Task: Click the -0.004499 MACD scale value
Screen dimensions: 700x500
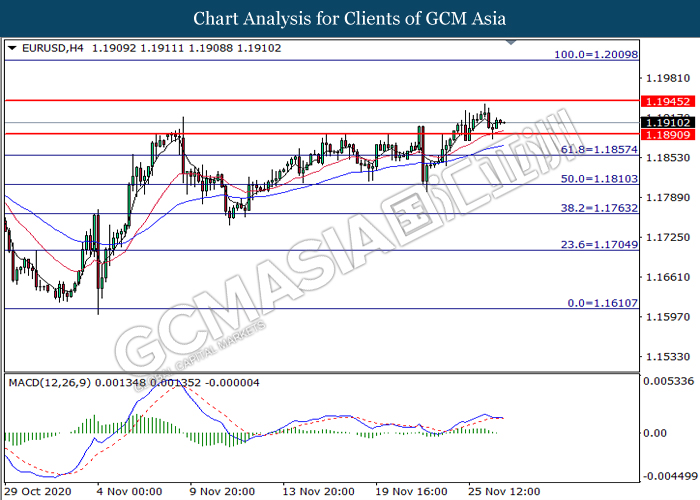Action: click(x=670, y=476)
